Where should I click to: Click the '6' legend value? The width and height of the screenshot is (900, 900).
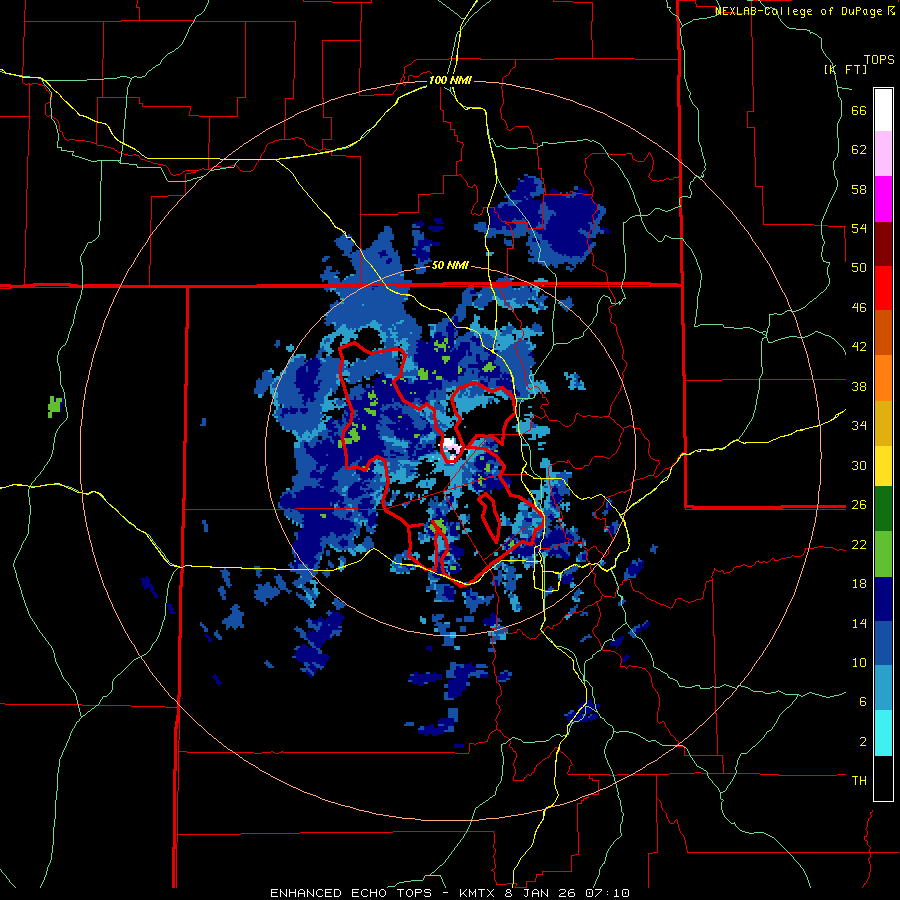pos(863,701)
